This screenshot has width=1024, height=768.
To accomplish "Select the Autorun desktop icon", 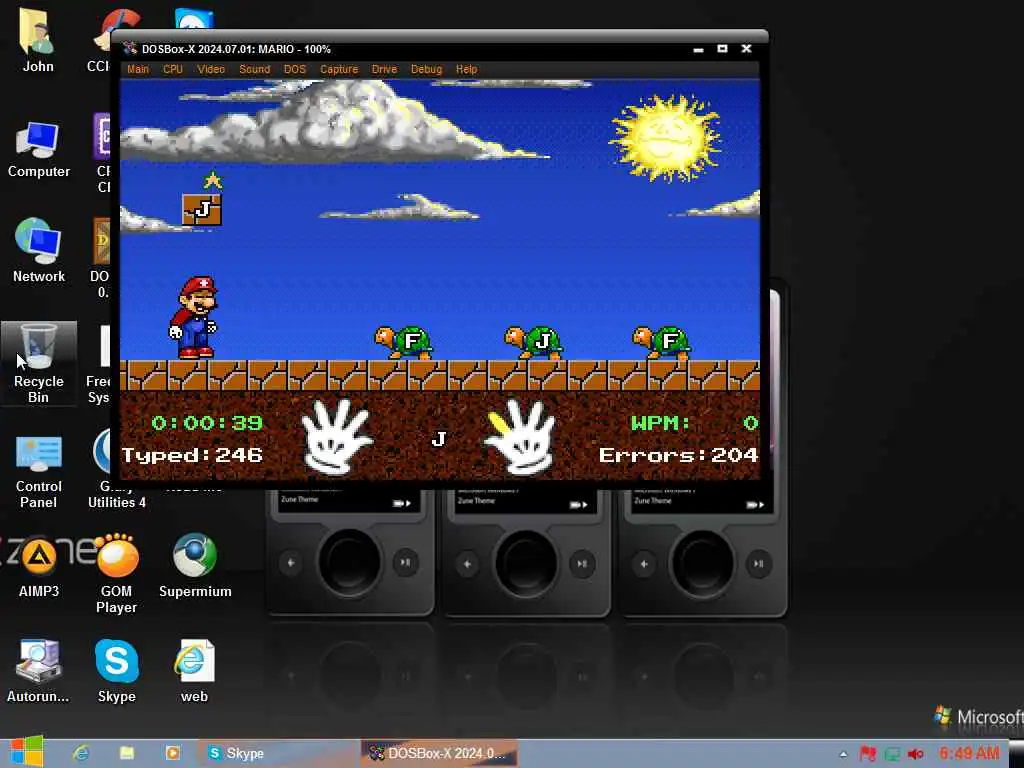I will 38,671.
